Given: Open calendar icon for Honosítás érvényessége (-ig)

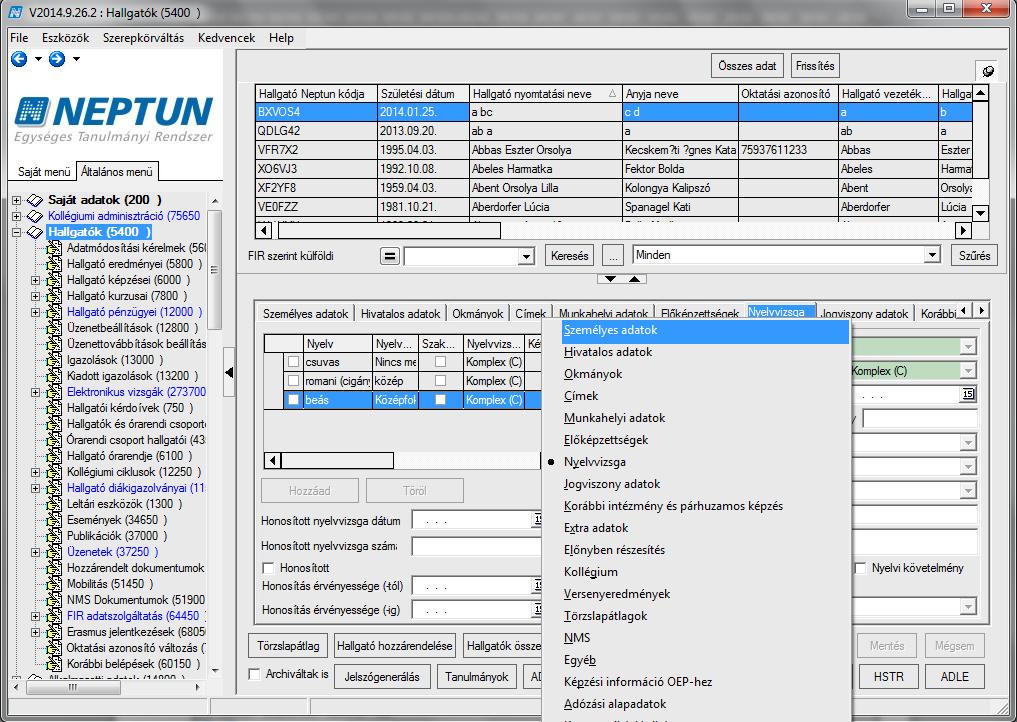Looking at the screenshot, I should (537, 610).
